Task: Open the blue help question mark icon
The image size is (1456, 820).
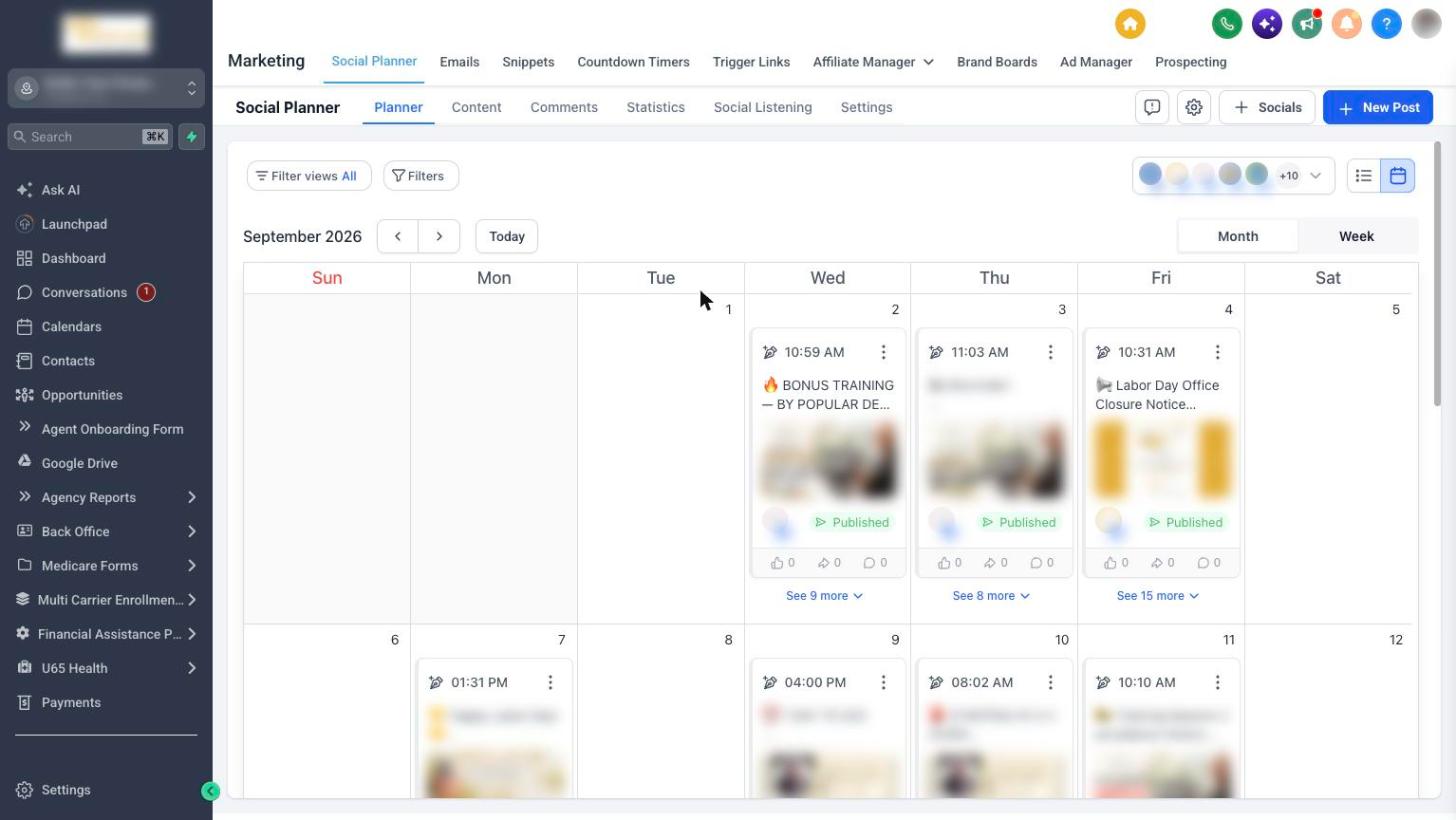Action: (1387, 24)
